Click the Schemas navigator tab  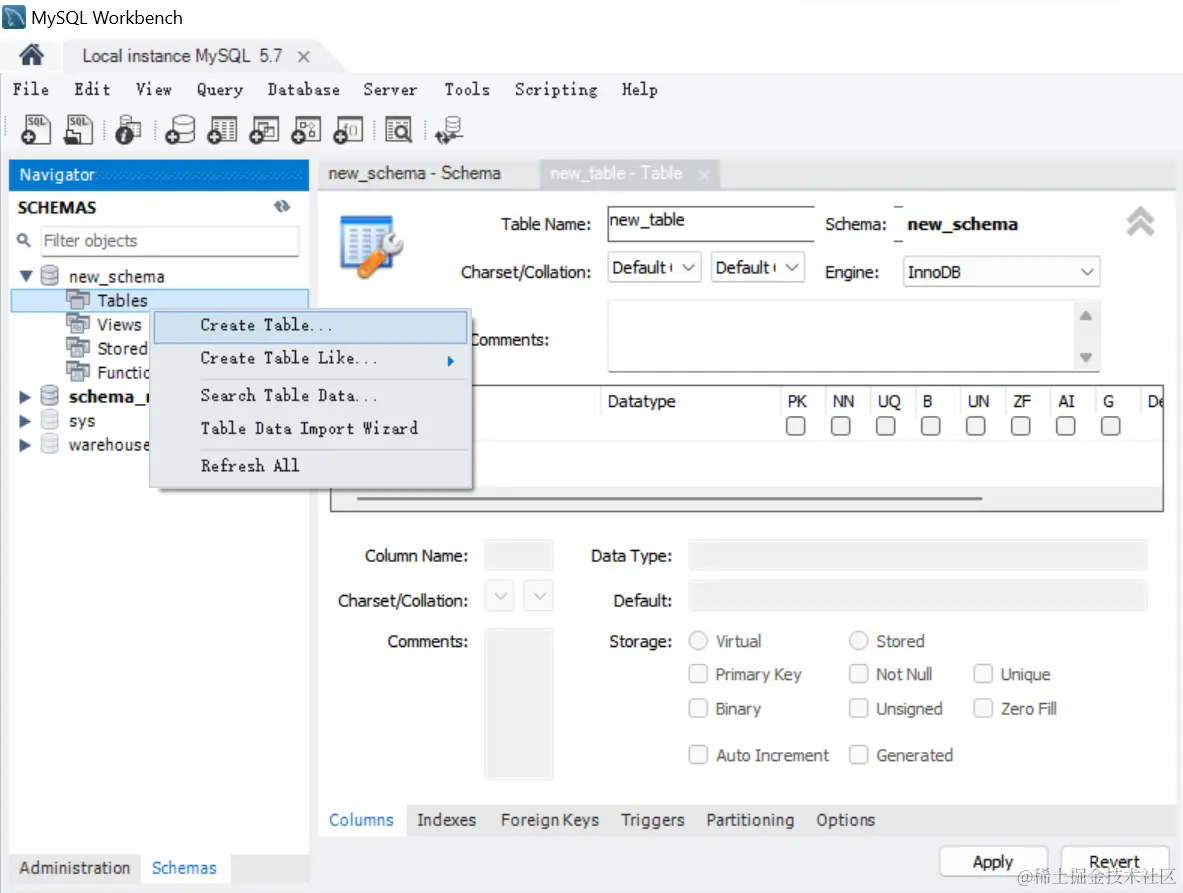[184, 868]
